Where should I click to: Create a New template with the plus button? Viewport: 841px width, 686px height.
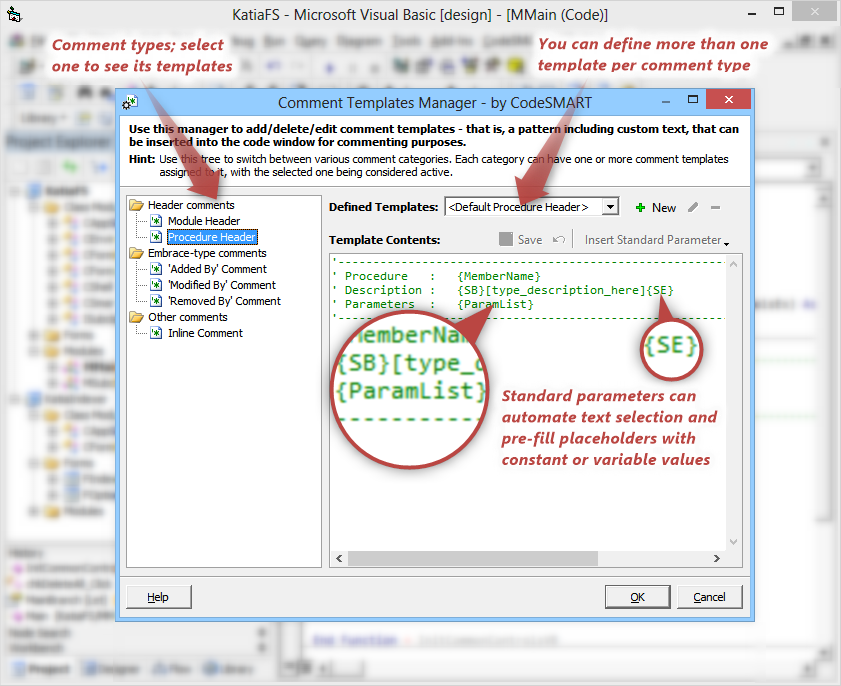(x=655, y=208)
